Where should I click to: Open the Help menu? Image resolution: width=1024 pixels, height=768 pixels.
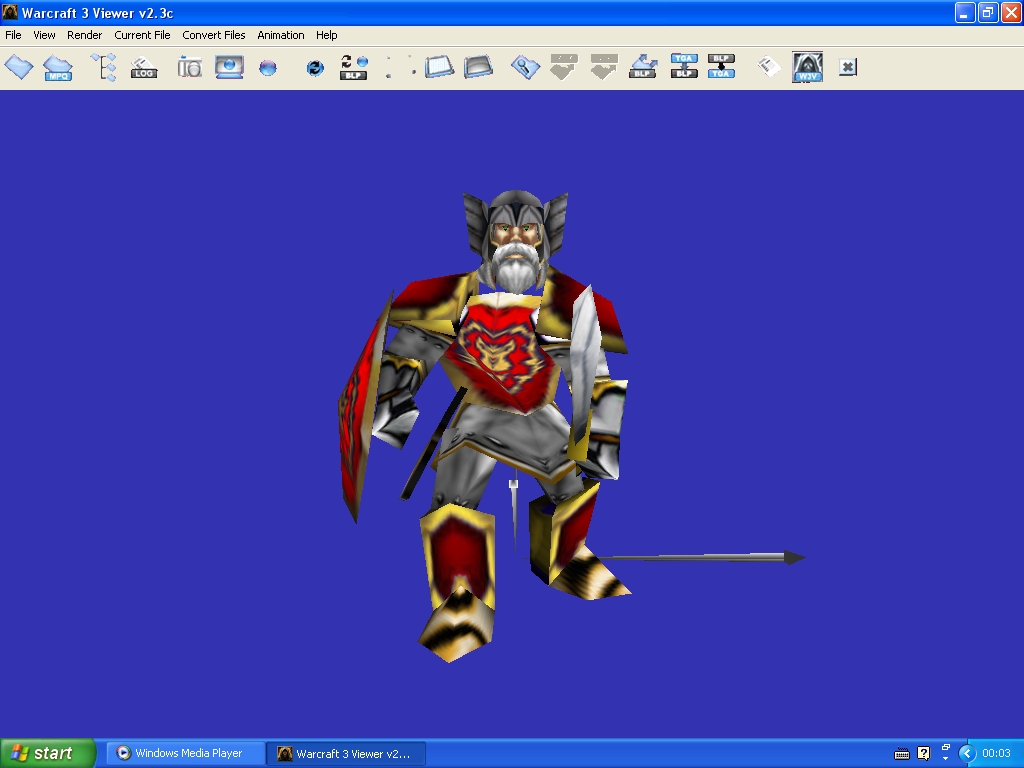tap(327, 35)
